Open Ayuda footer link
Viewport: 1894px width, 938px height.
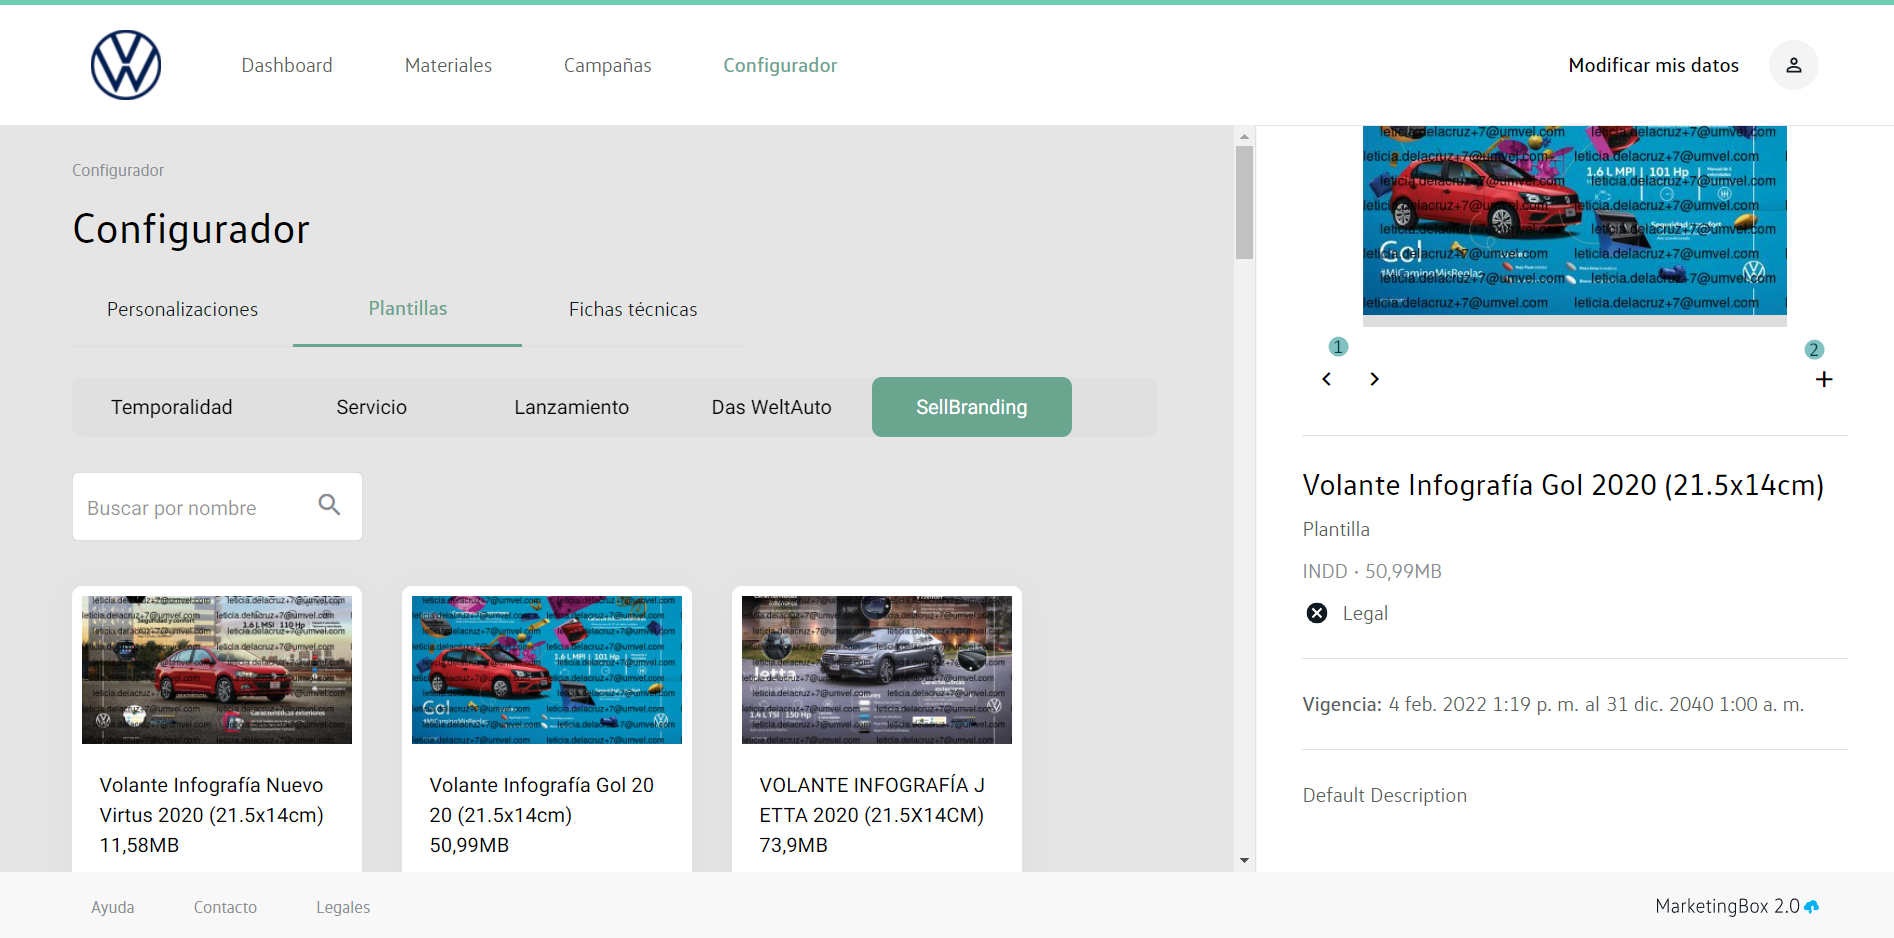(x=112, y=907)
